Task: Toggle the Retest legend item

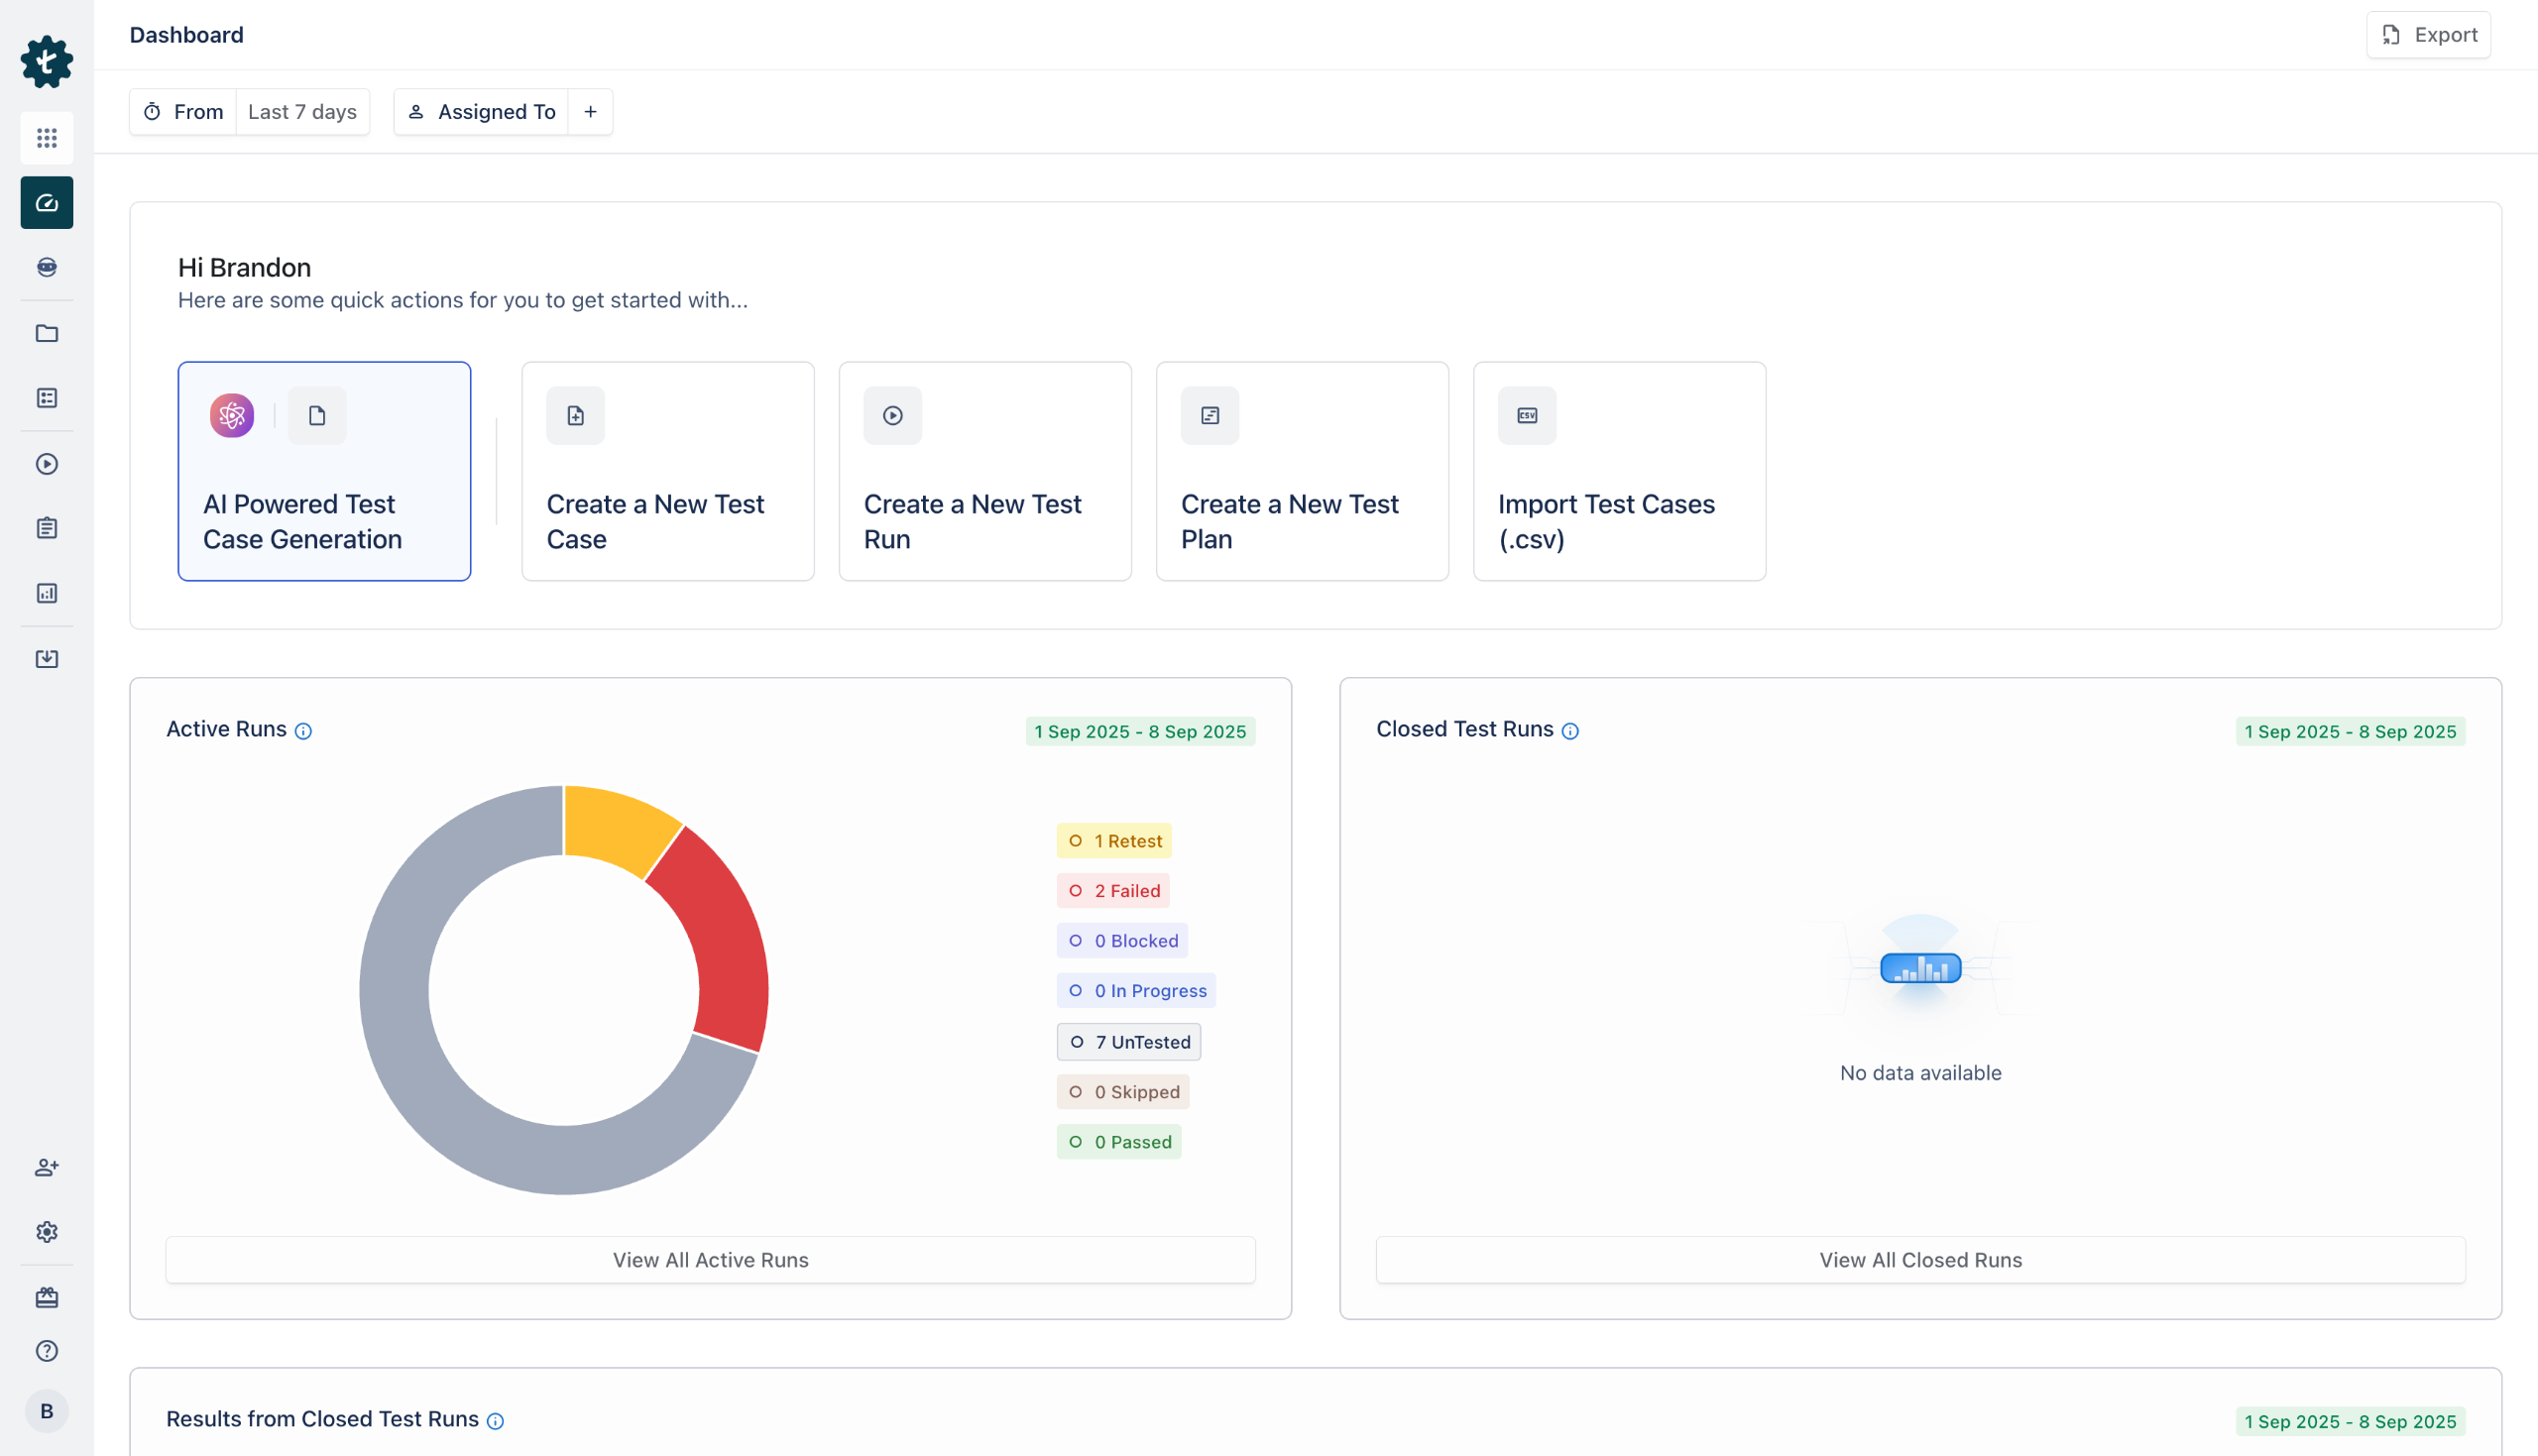Action: coord(1114,841)
